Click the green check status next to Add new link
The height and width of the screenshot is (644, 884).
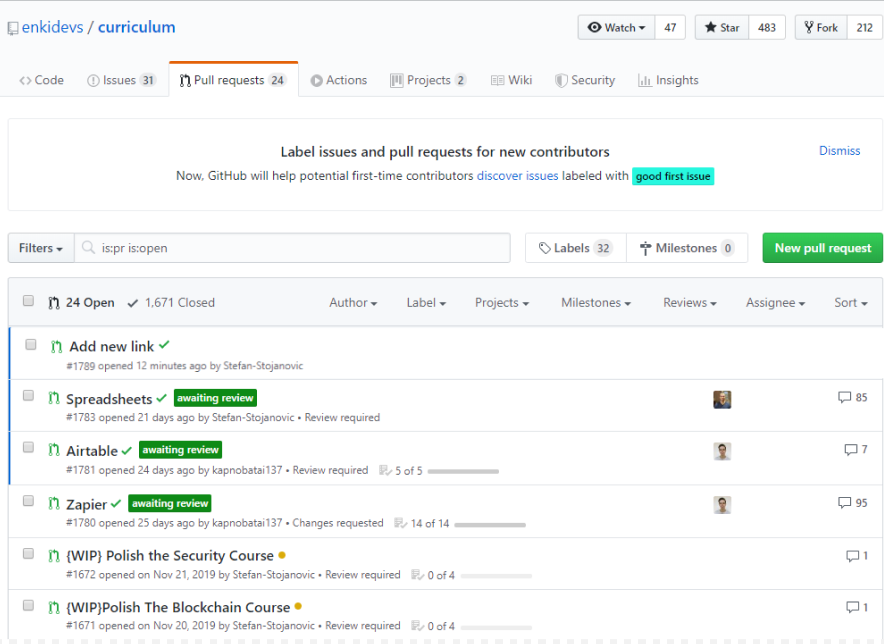pos(165,345)
